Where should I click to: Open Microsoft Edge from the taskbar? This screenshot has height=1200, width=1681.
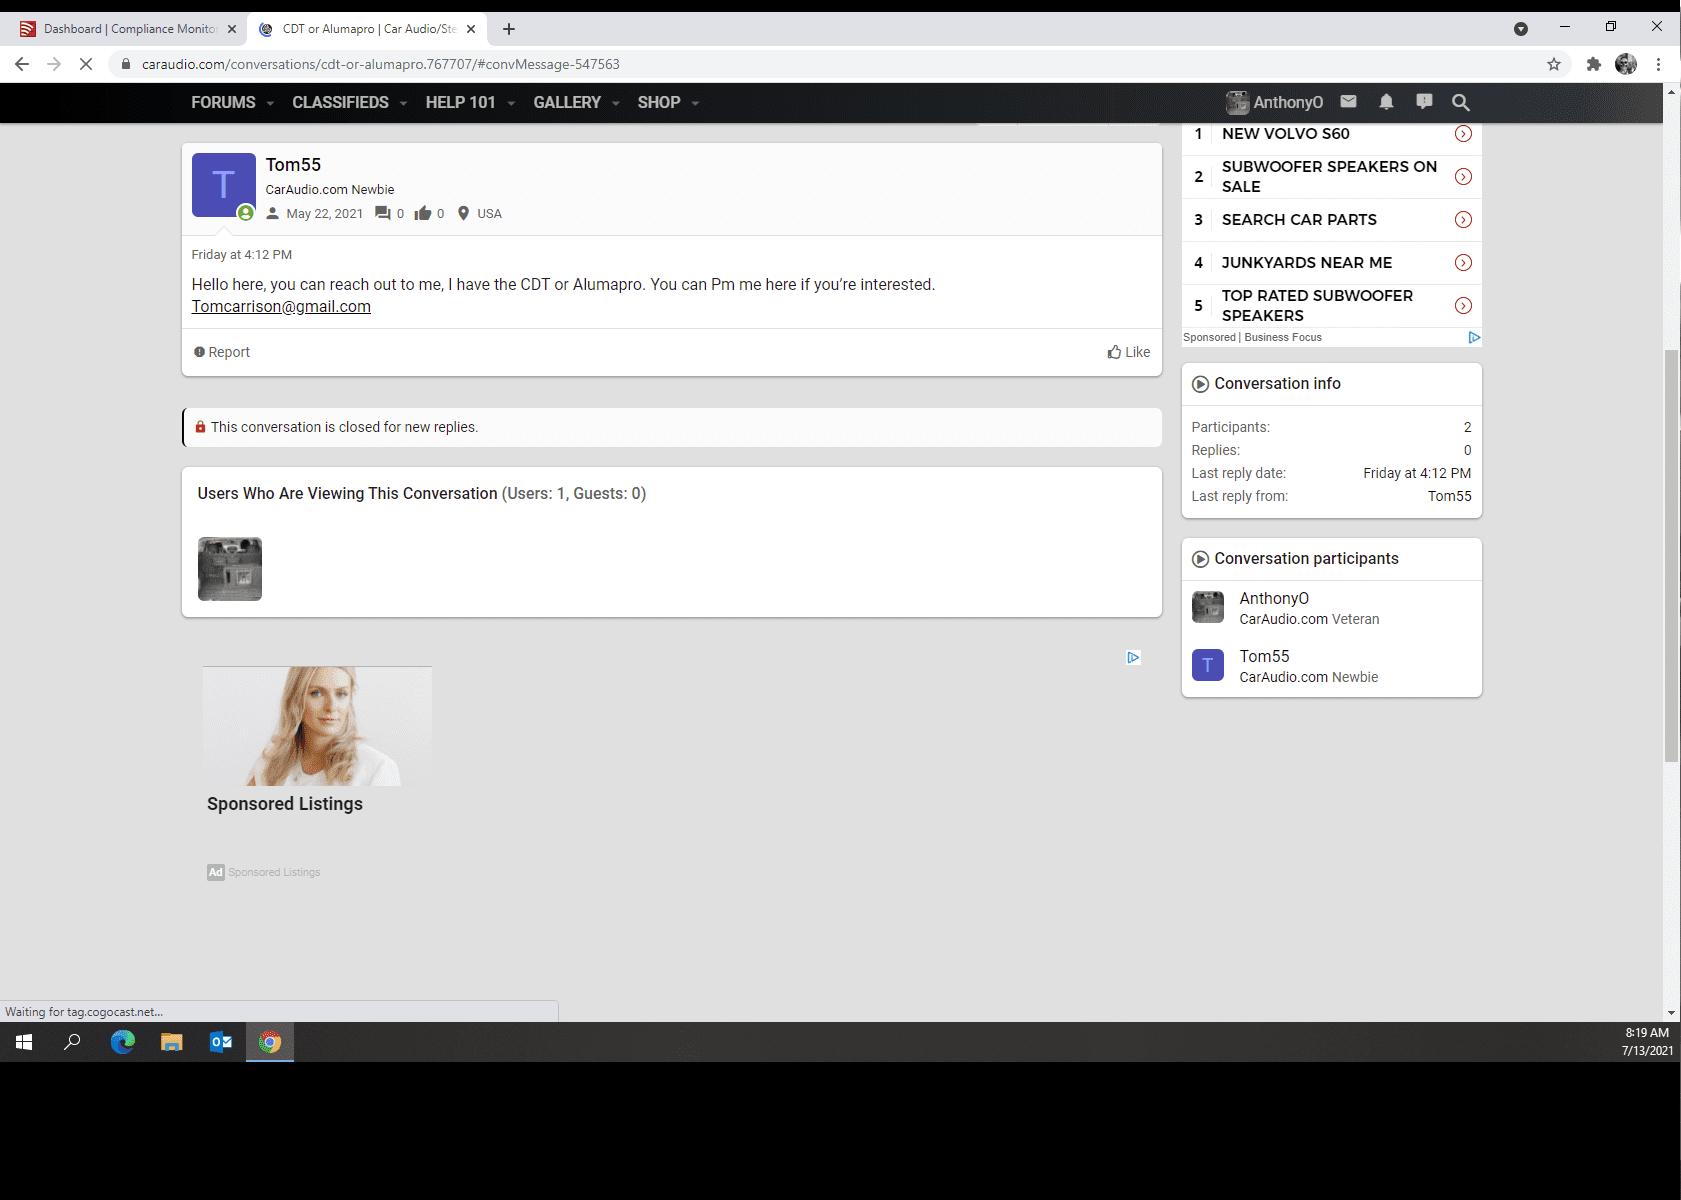(x=123, y=1042)
